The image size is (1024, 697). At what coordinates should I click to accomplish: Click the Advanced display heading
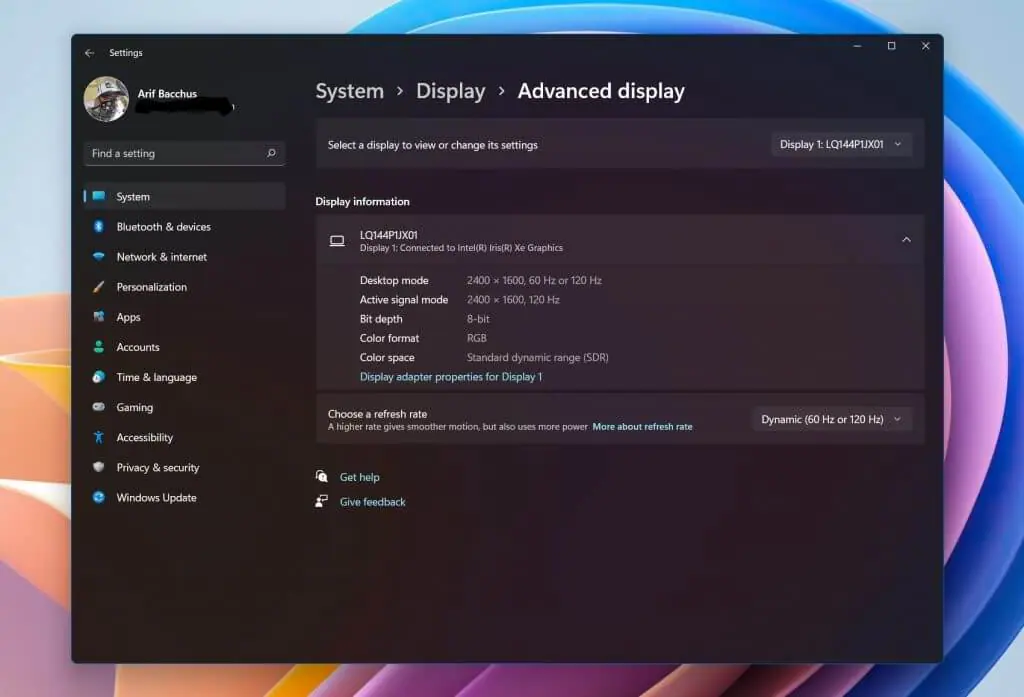(601, 91)
